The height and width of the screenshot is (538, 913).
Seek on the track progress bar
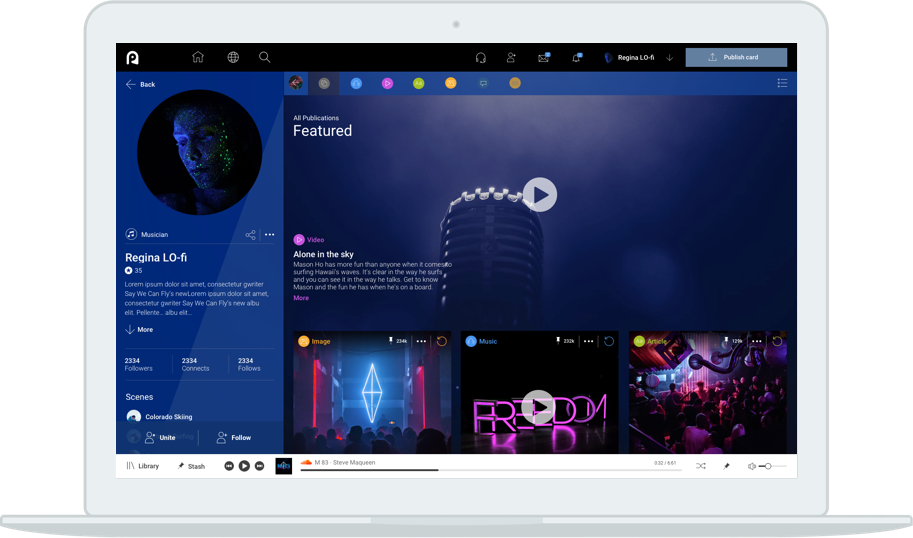(491, 470)
